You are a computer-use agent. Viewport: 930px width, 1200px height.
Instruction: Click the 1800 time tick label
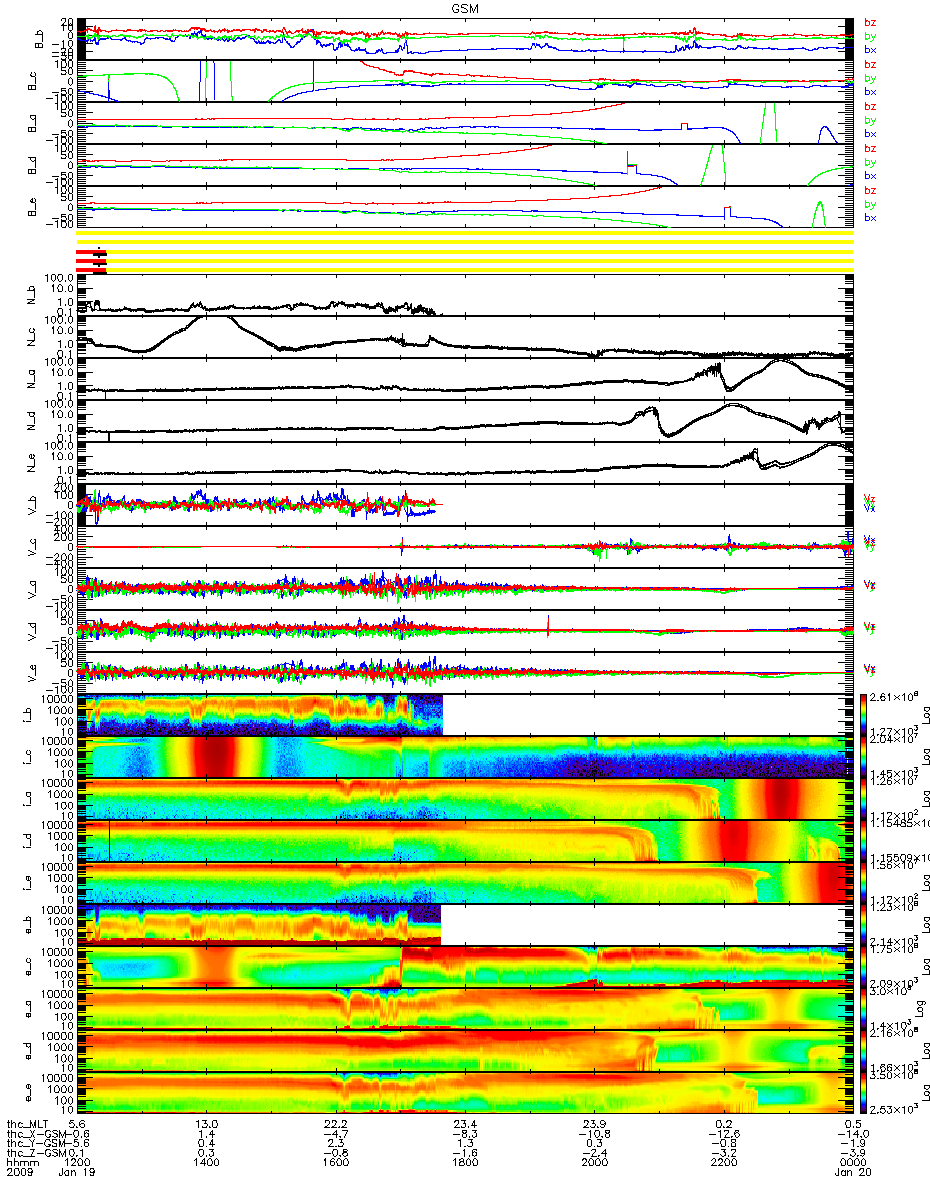tap(464, 1162)
